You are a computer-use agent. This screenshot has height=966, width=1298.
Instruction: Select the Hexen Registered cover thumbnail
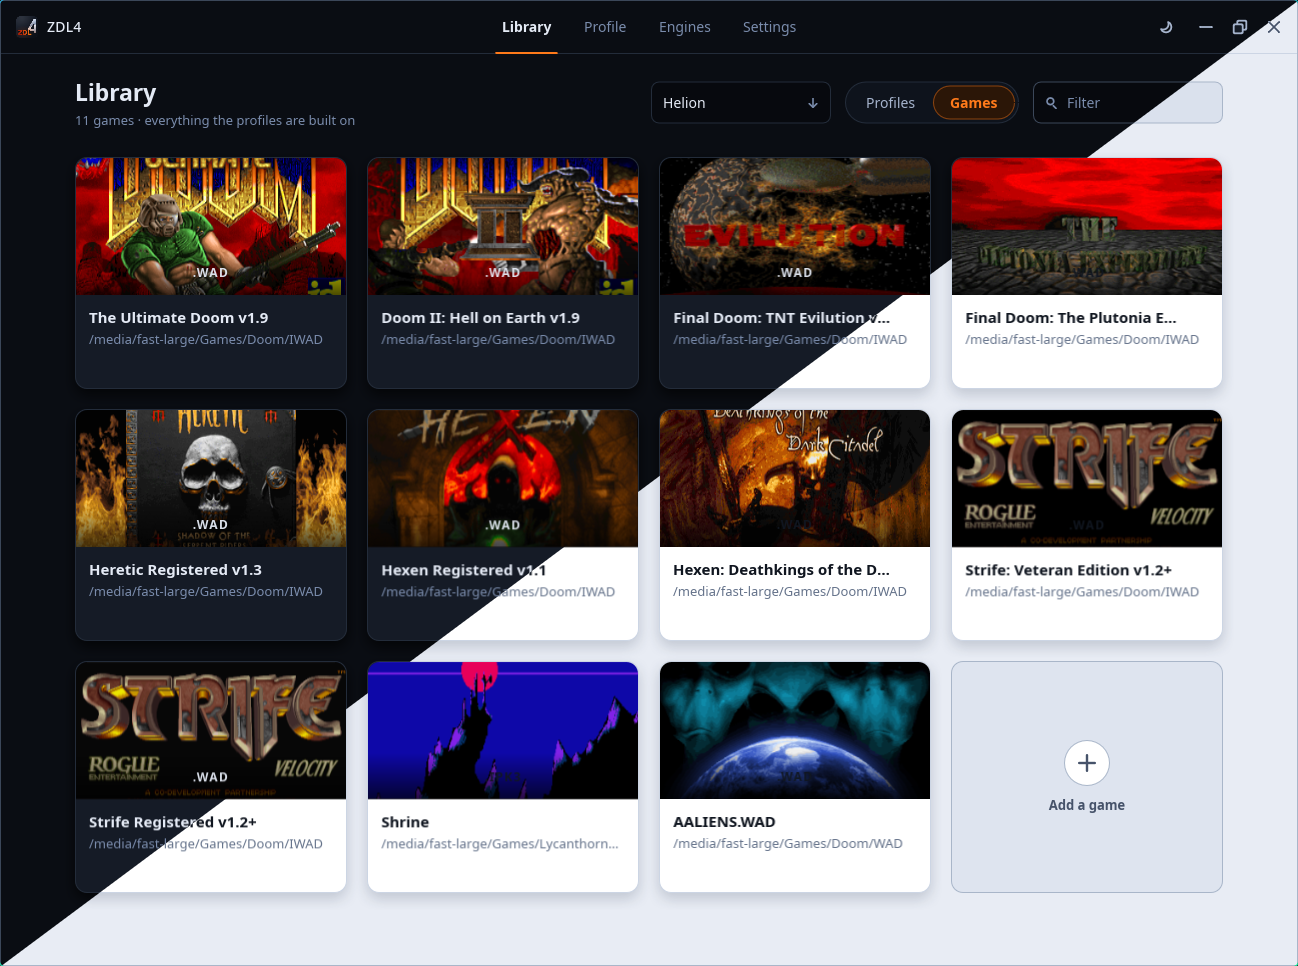click(503, 478)
